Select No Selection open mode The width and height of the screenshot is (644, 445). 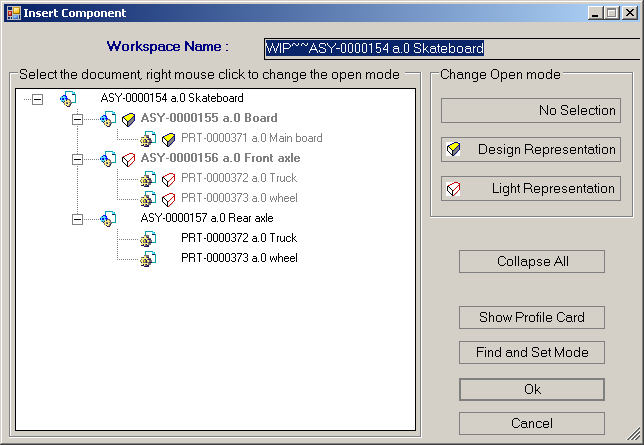click(531, 111)
